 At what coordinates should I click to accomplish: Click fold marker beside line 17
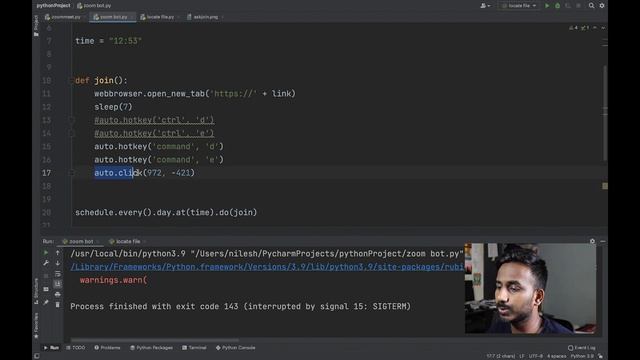point(71,173)
